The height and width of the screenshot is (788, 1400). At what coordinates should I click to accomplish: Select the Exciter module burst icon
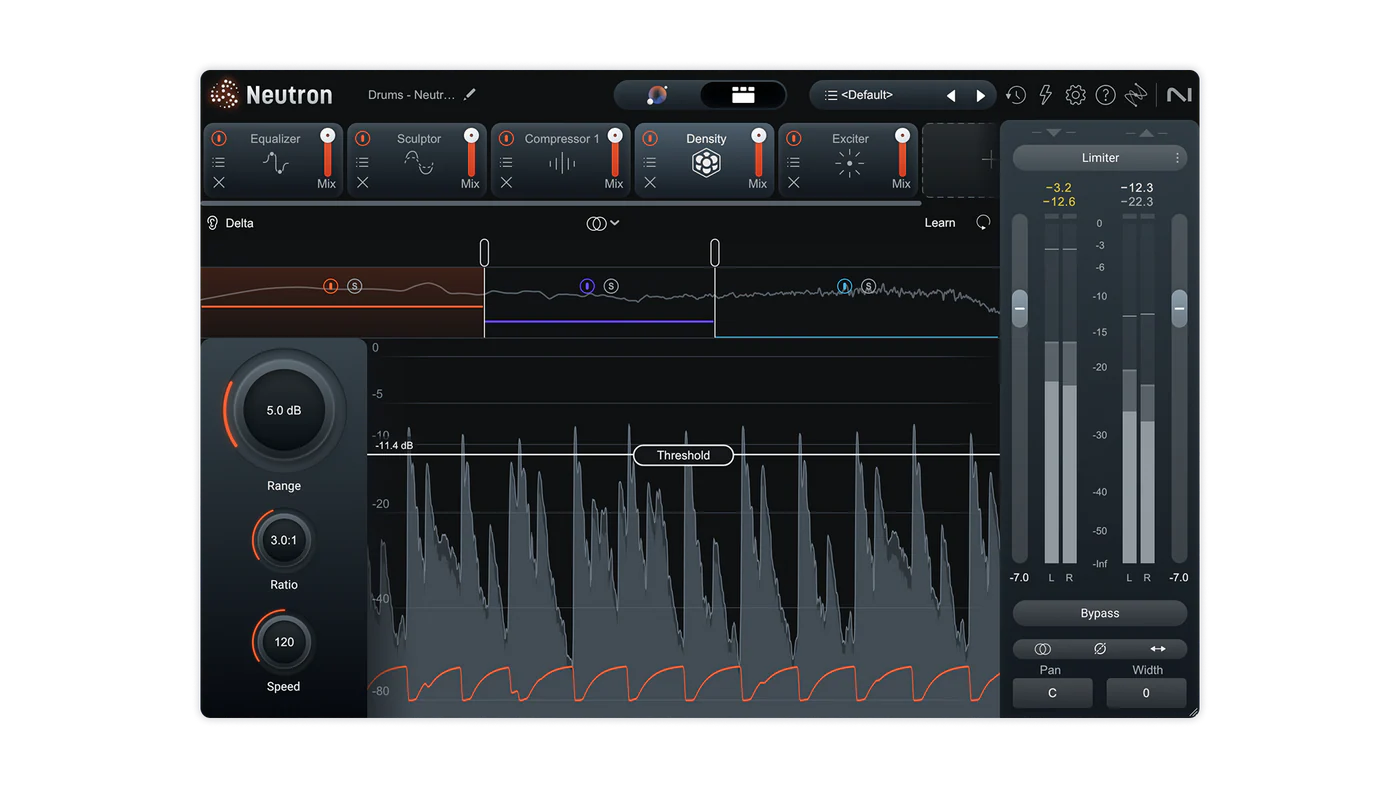tap(850, 163)
